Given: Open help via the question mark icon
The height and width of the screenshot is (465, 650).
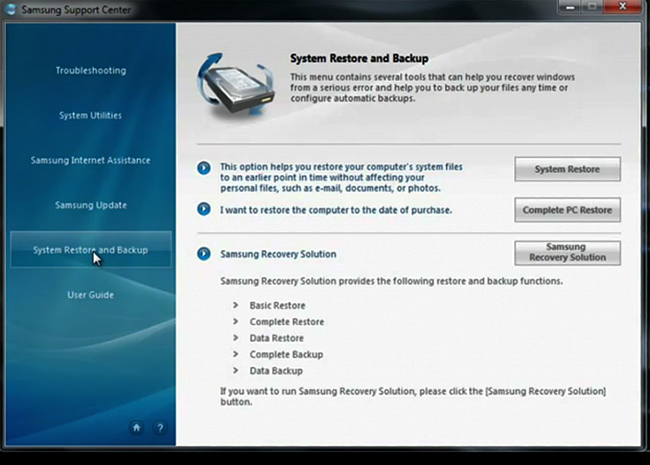Looking at the screenshot, I should click(160, 427).
